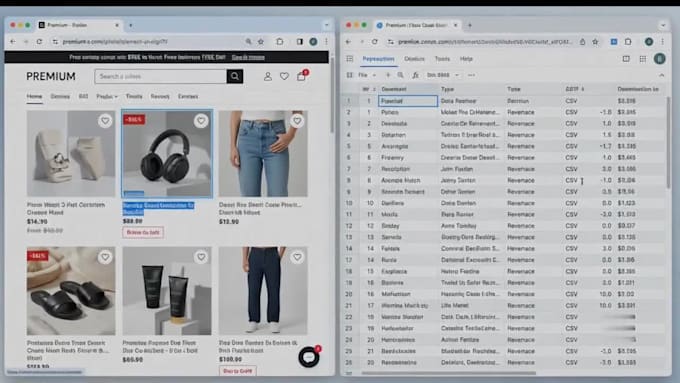Open spreadsheet app hamburger menu icon
Image resolution: width=680 pixels, height=383 pixels.
[x=350, y=59]
